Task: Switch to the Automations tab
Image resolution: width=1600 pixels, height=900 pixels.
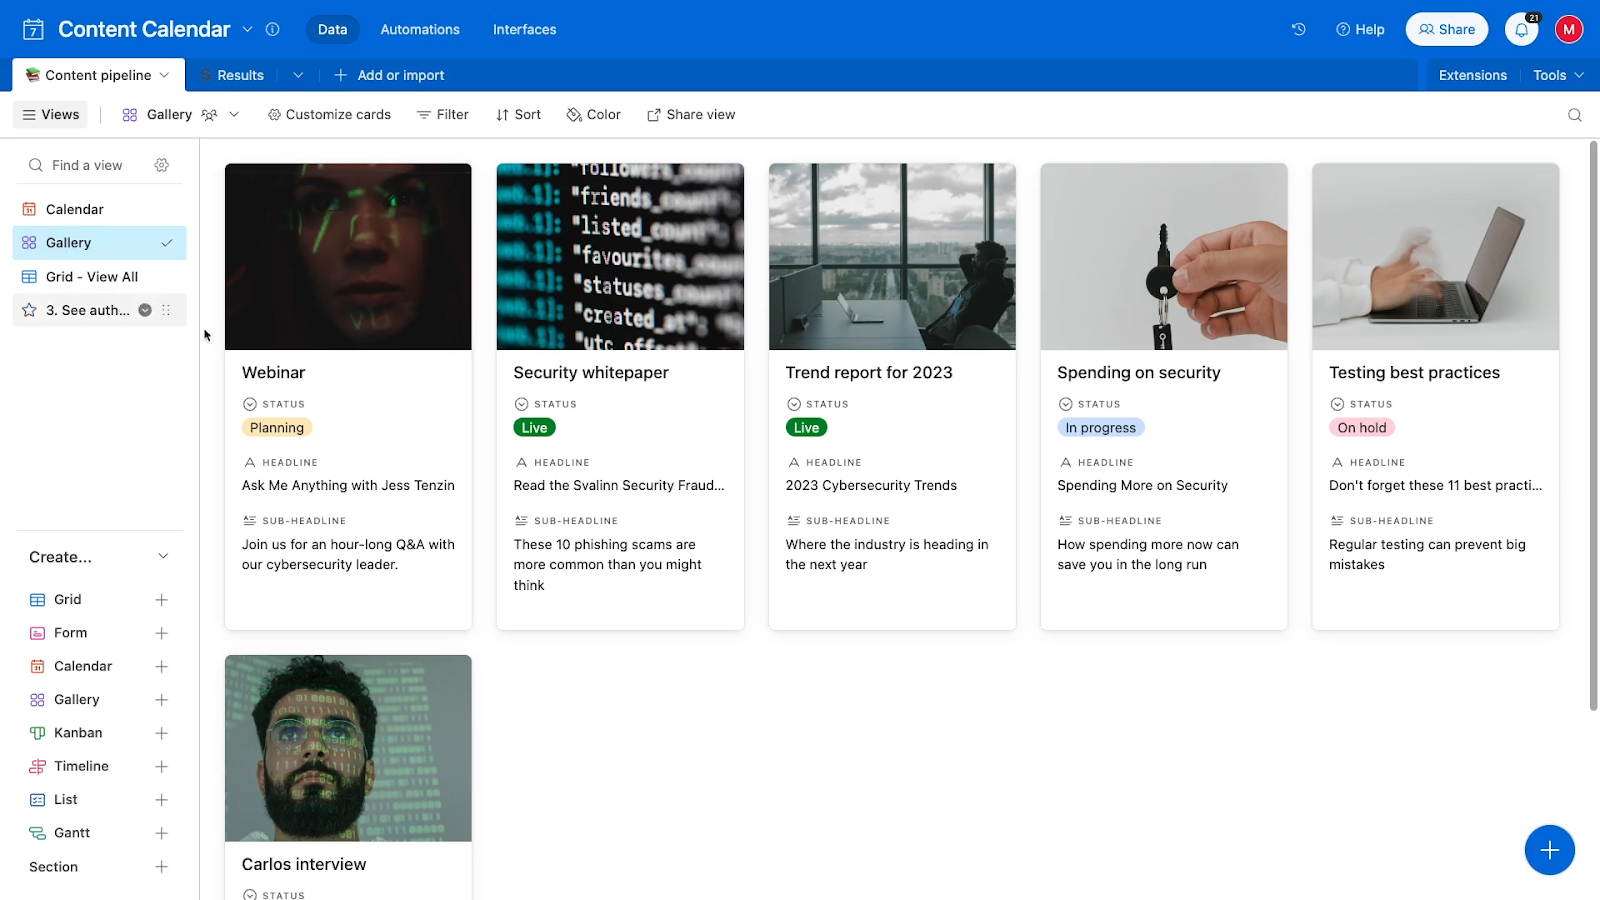Action: tap(420, 29)
